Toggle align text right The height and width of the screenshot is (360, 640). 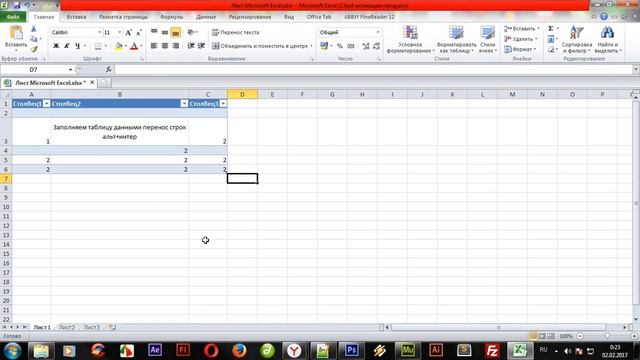(176, 46)
